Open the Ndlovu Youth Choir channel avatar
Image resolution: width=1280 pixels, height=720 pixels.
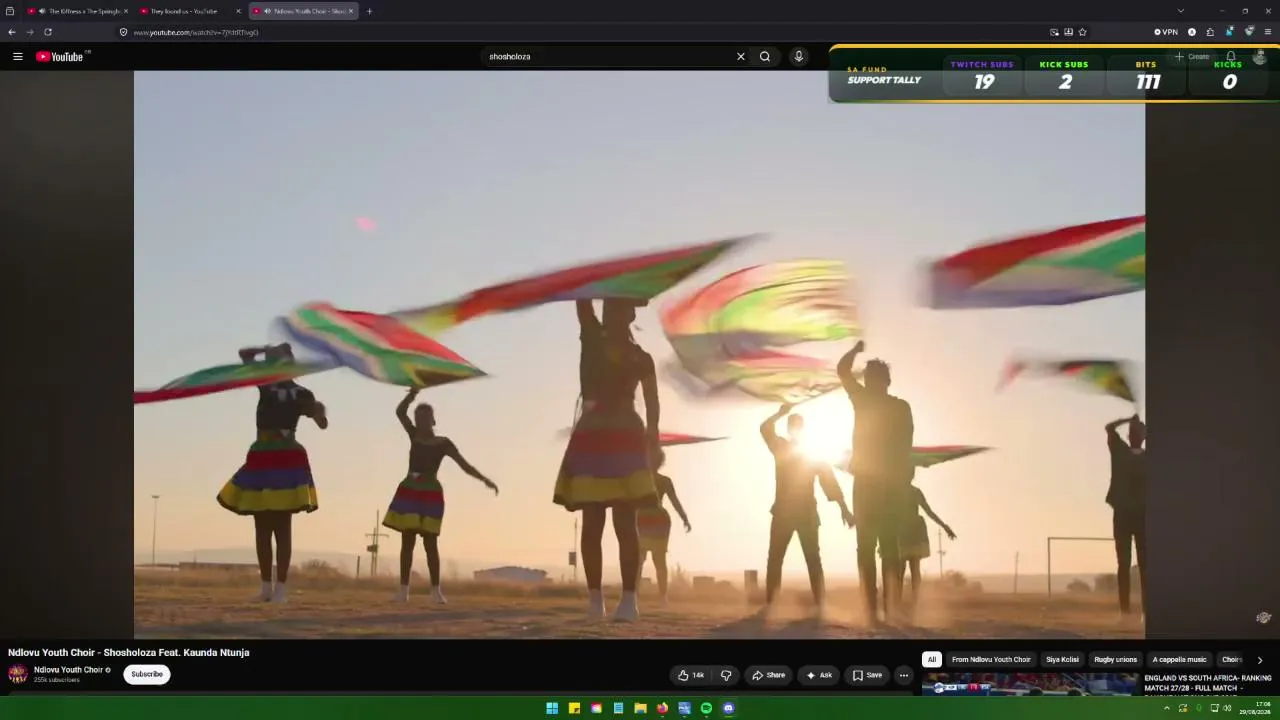tap(18, 674)
